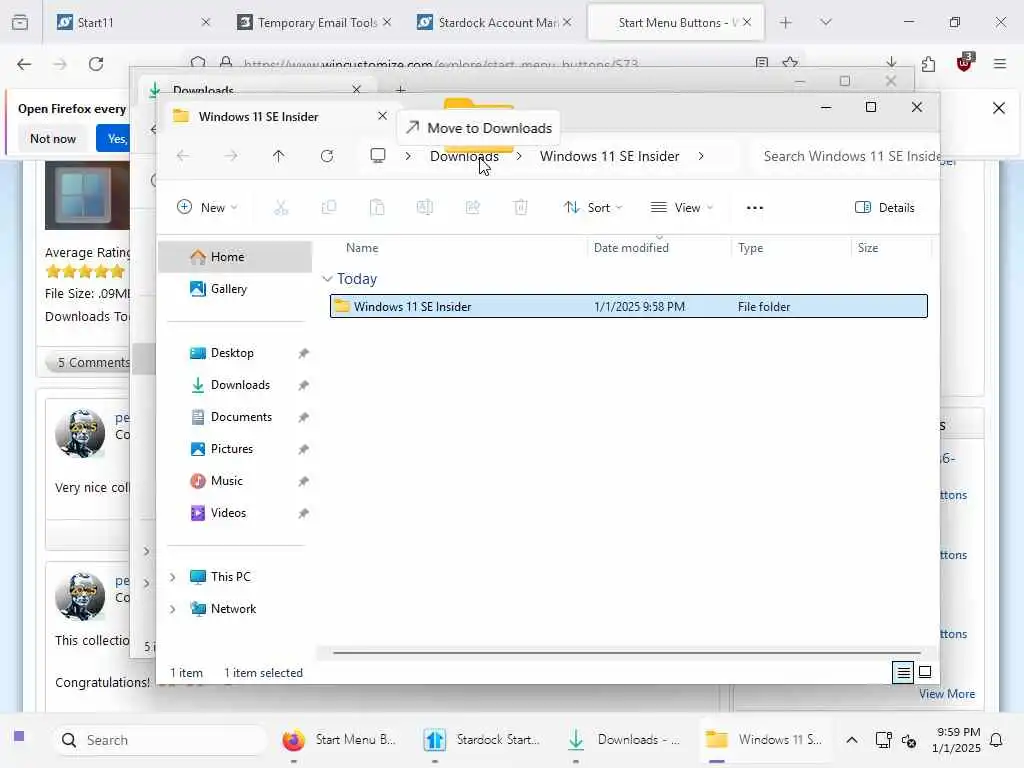This screenshot has height=768, width=1024.
Task: Click horizontal scrollbar in file list
Action: tap(627, 652)
